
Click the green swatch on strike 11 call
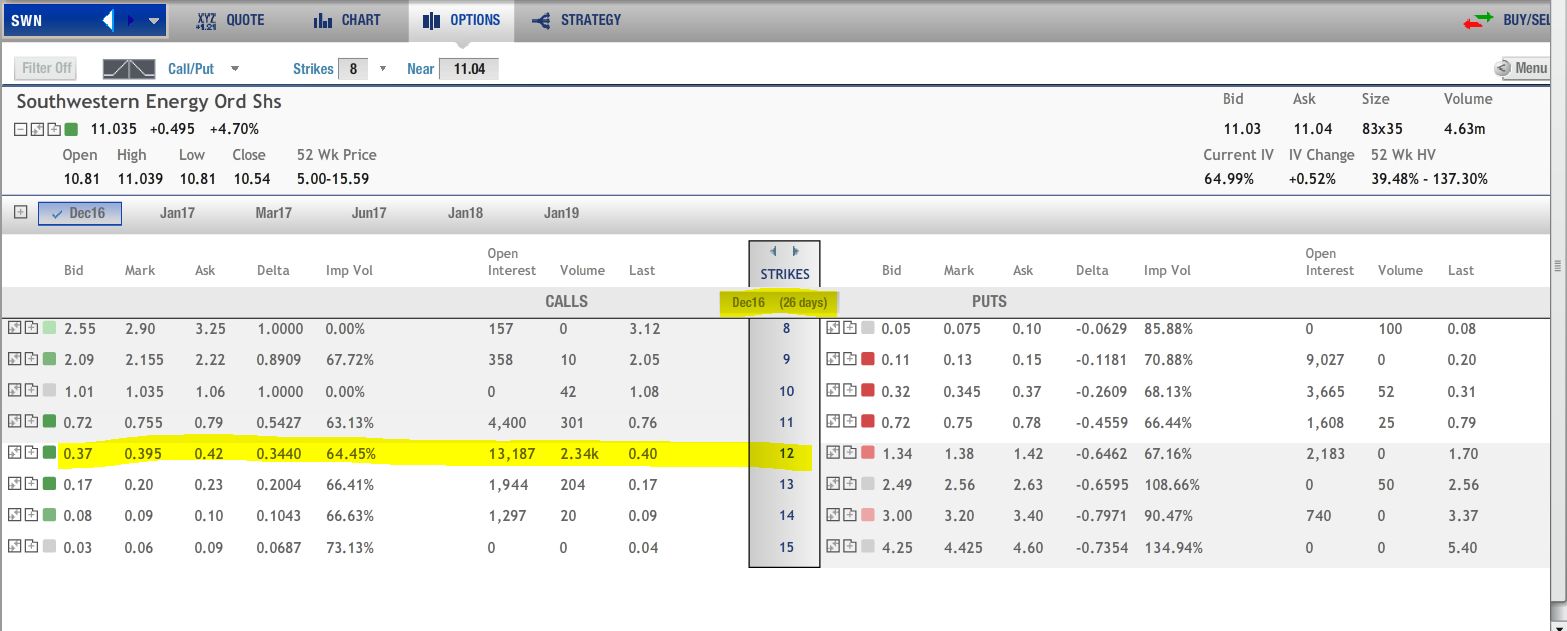(x=50, y=422)
